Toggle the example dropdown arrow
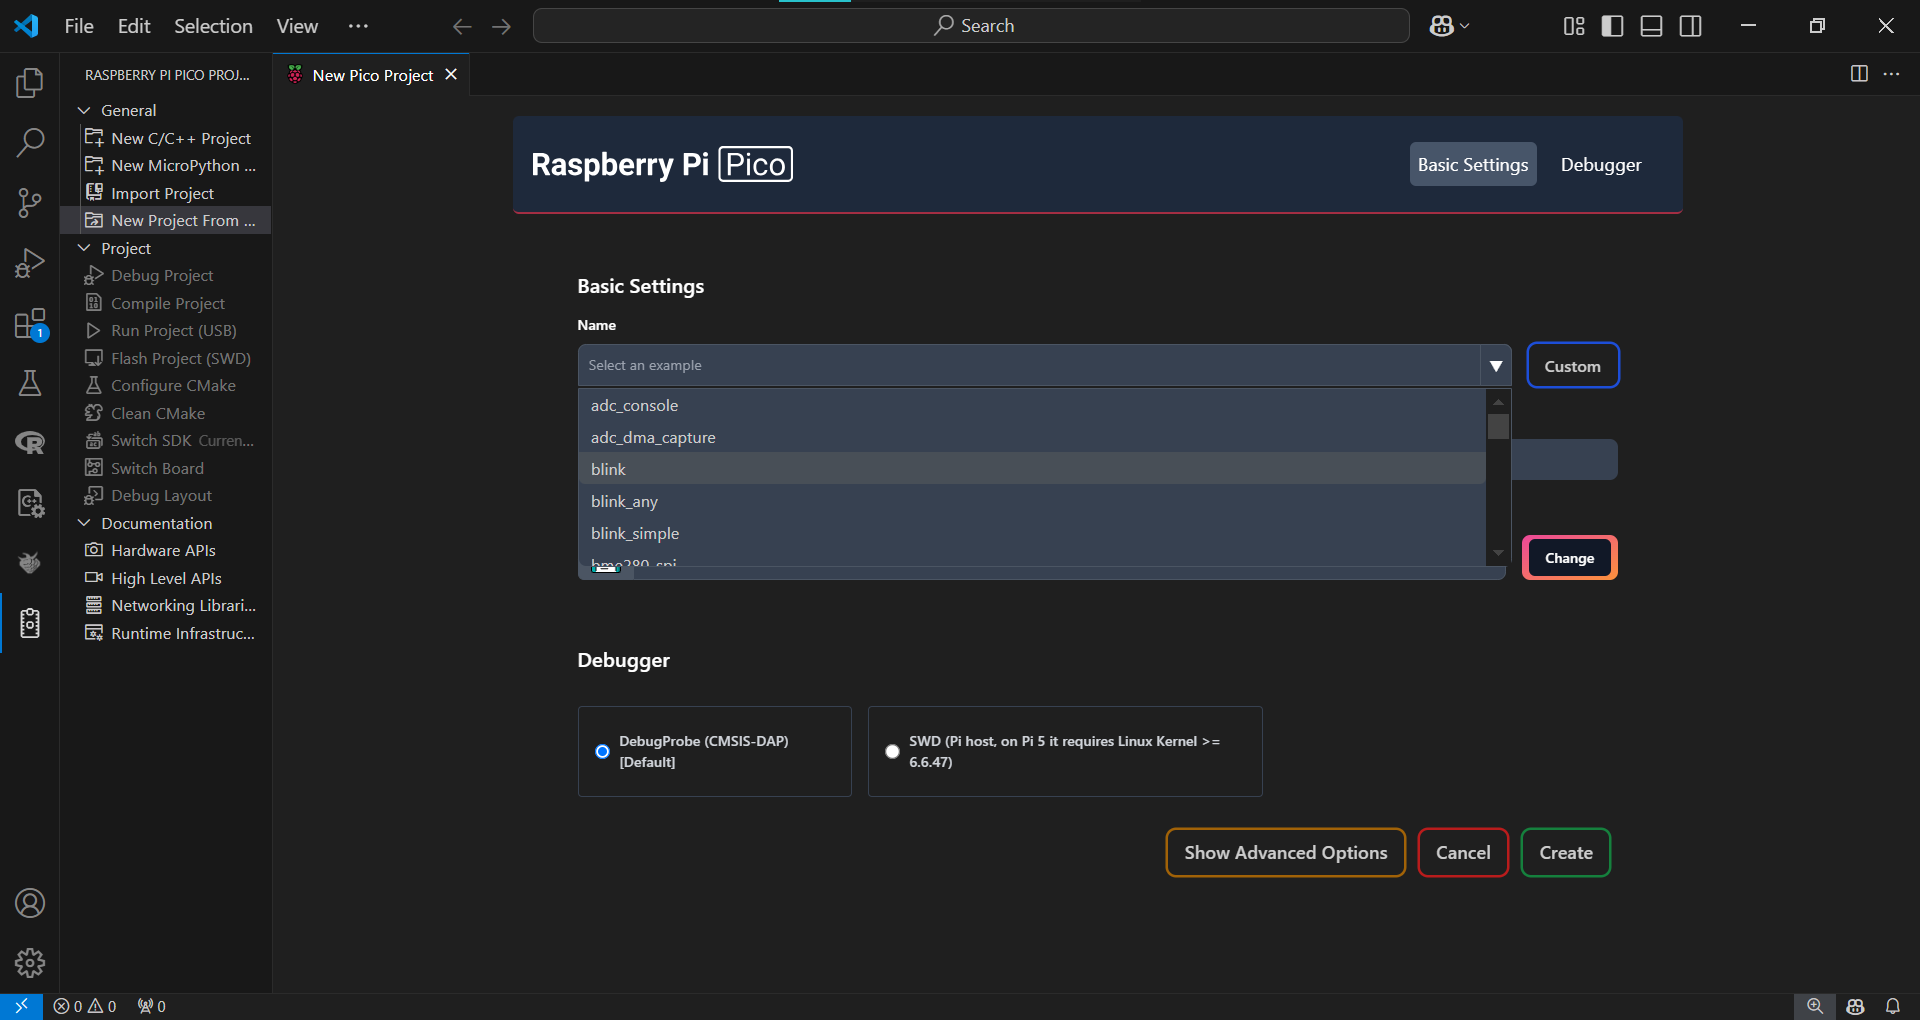Screen dimensions: 1920x1020 click(1496, 366)
